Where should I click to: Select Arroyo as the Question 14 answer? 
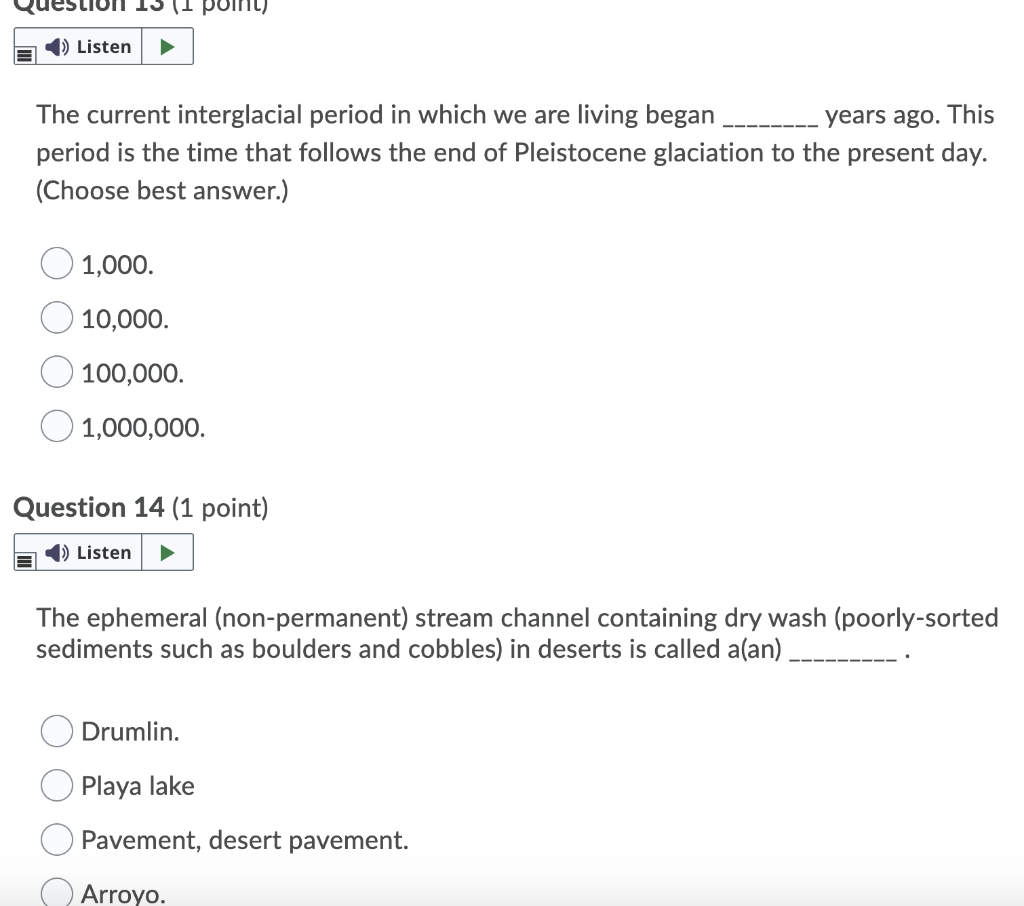coord(56,891)
